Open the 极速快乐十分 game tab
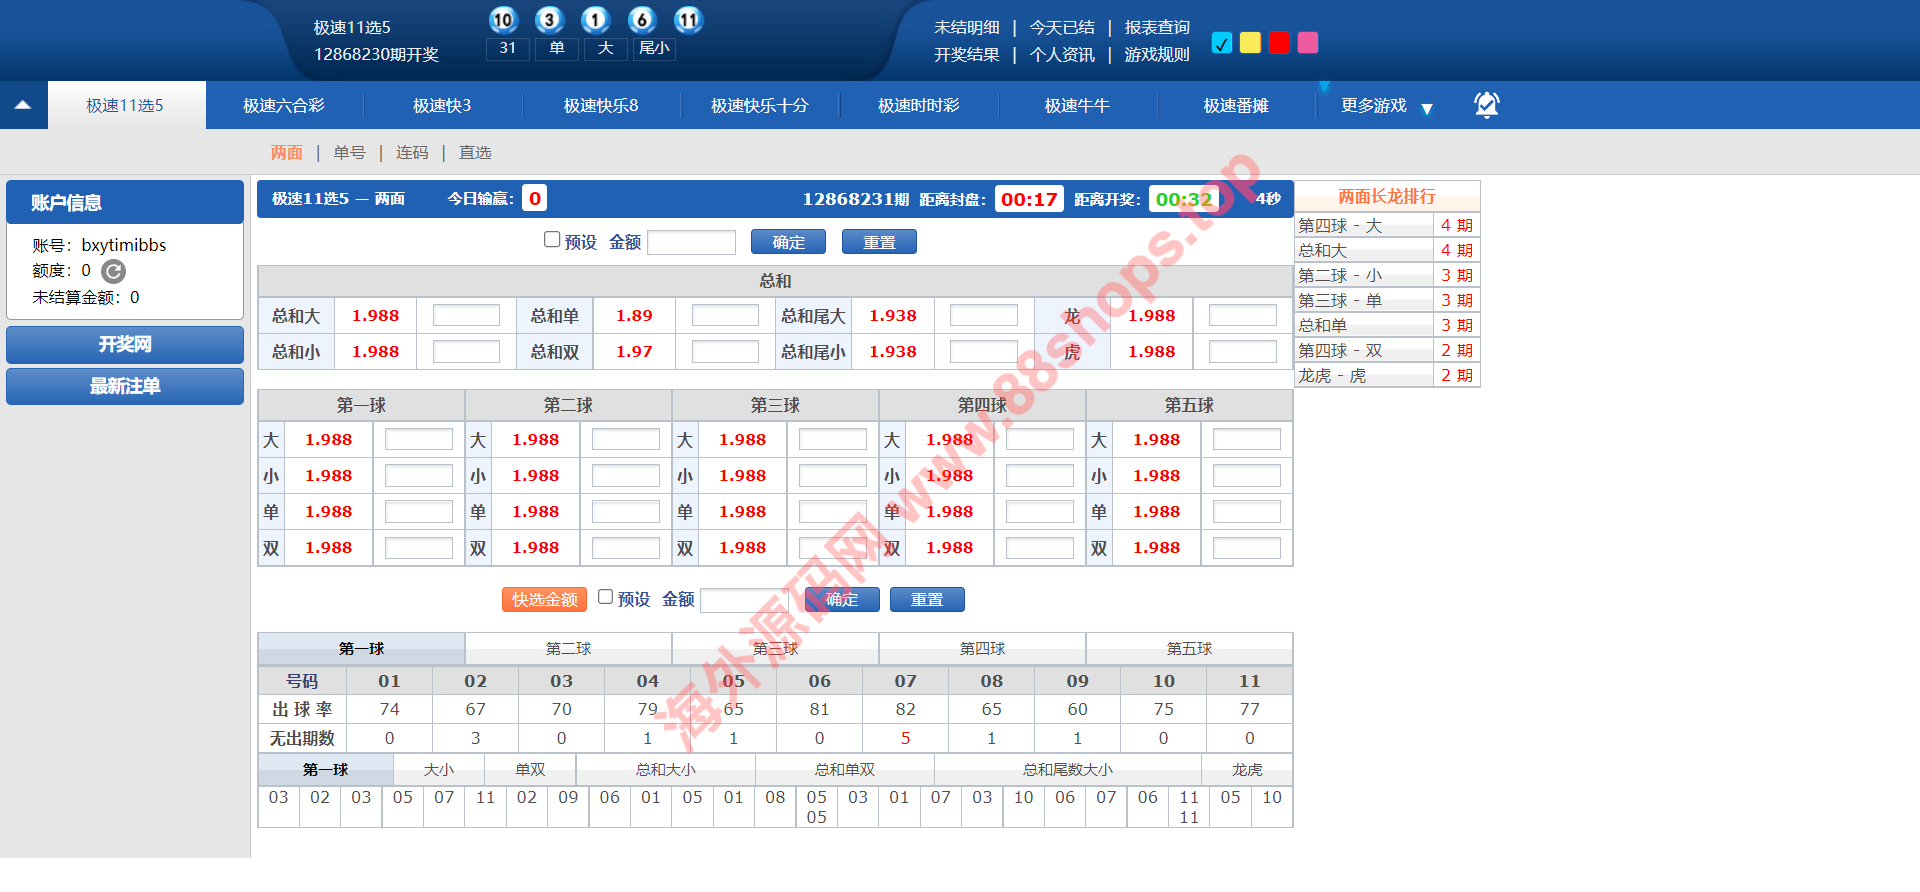 pos(759,106)
